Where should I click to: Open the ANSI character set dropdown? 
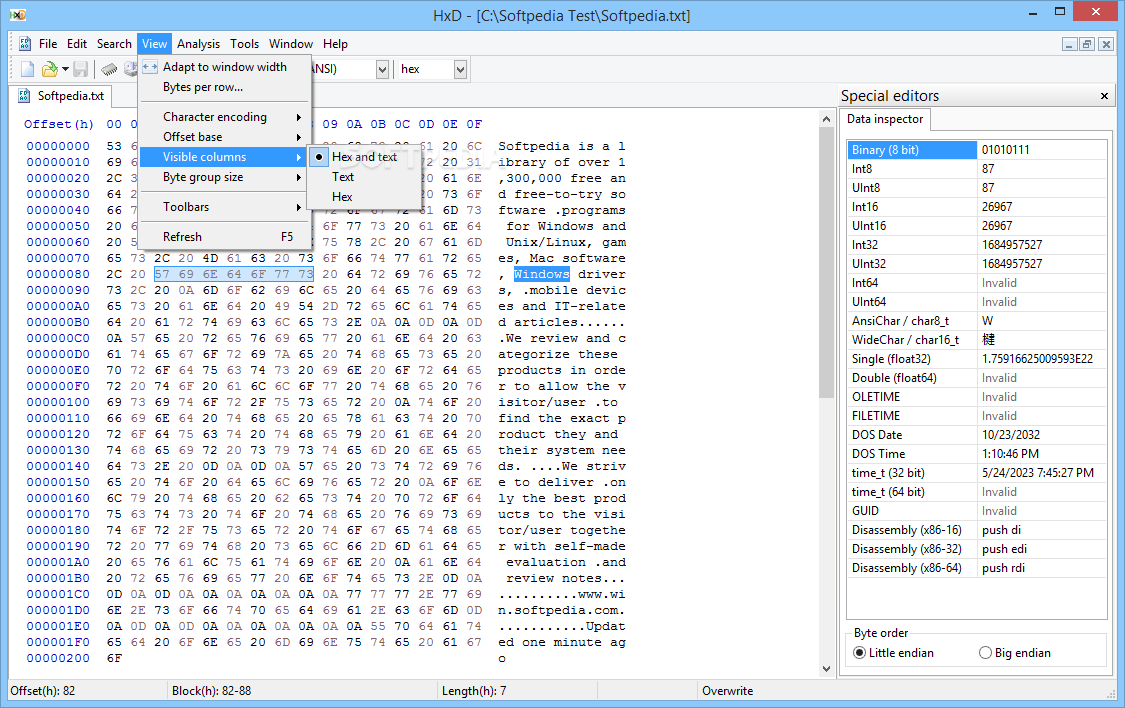(382, 70)
